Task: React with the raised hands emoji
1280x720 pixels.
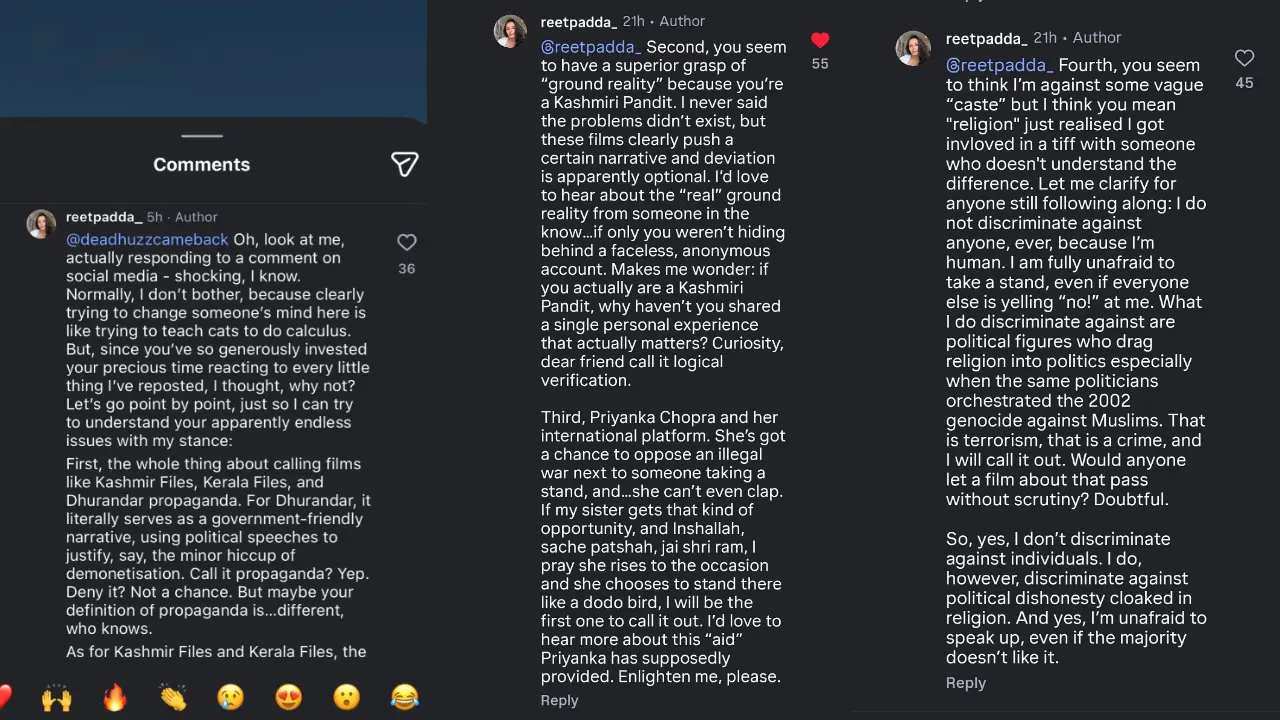Action: [57, 696]
